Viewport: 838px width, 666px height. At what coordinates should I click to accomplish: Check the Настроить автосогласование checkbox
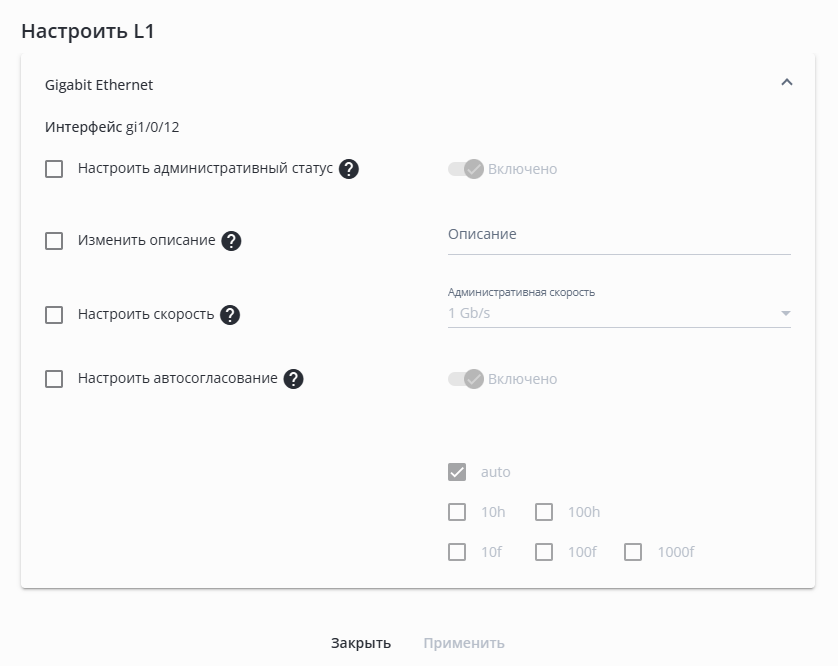pyautogui.click(x=54, y=379)
